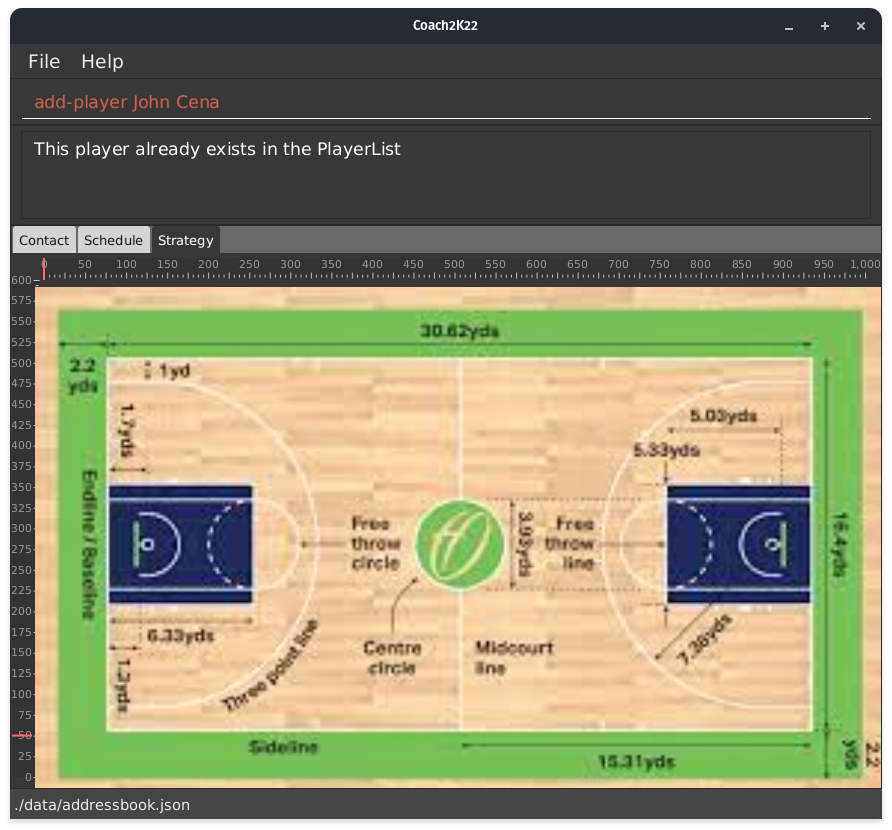Open the Help menu
This screenshot has height=830, width=892.
[x=102, y=61]
